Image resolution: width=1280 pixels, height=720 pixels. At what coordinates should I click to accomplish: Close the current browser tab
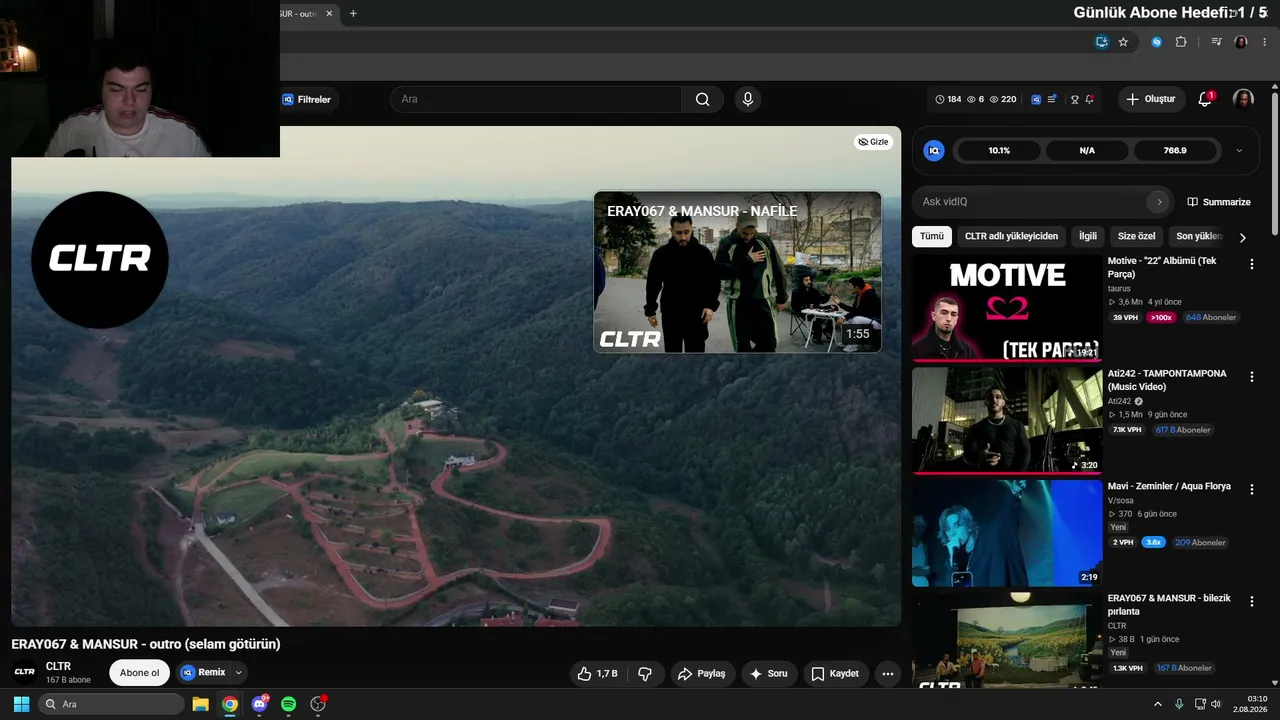click(x=329, y=14)
